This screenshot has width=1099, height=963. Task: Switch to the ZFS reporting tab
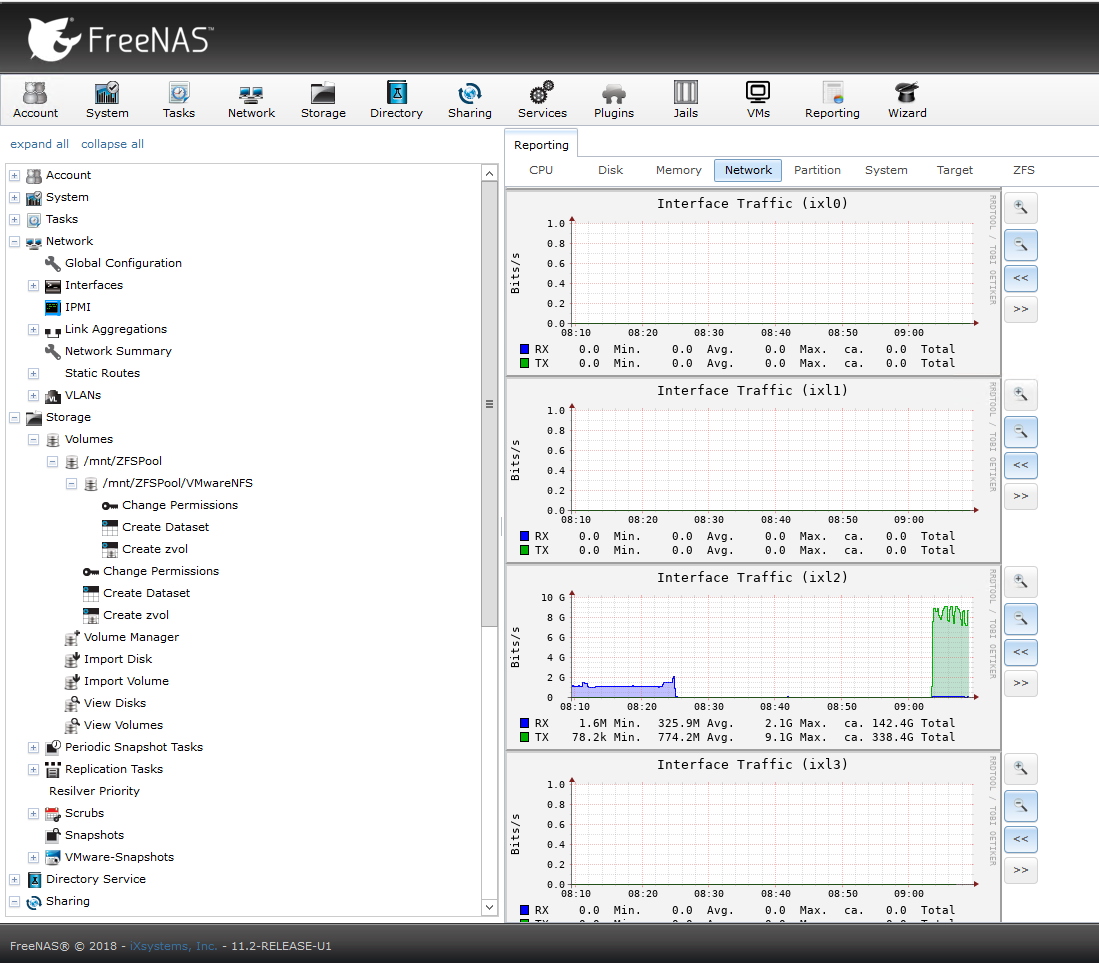pos(1023,170)
